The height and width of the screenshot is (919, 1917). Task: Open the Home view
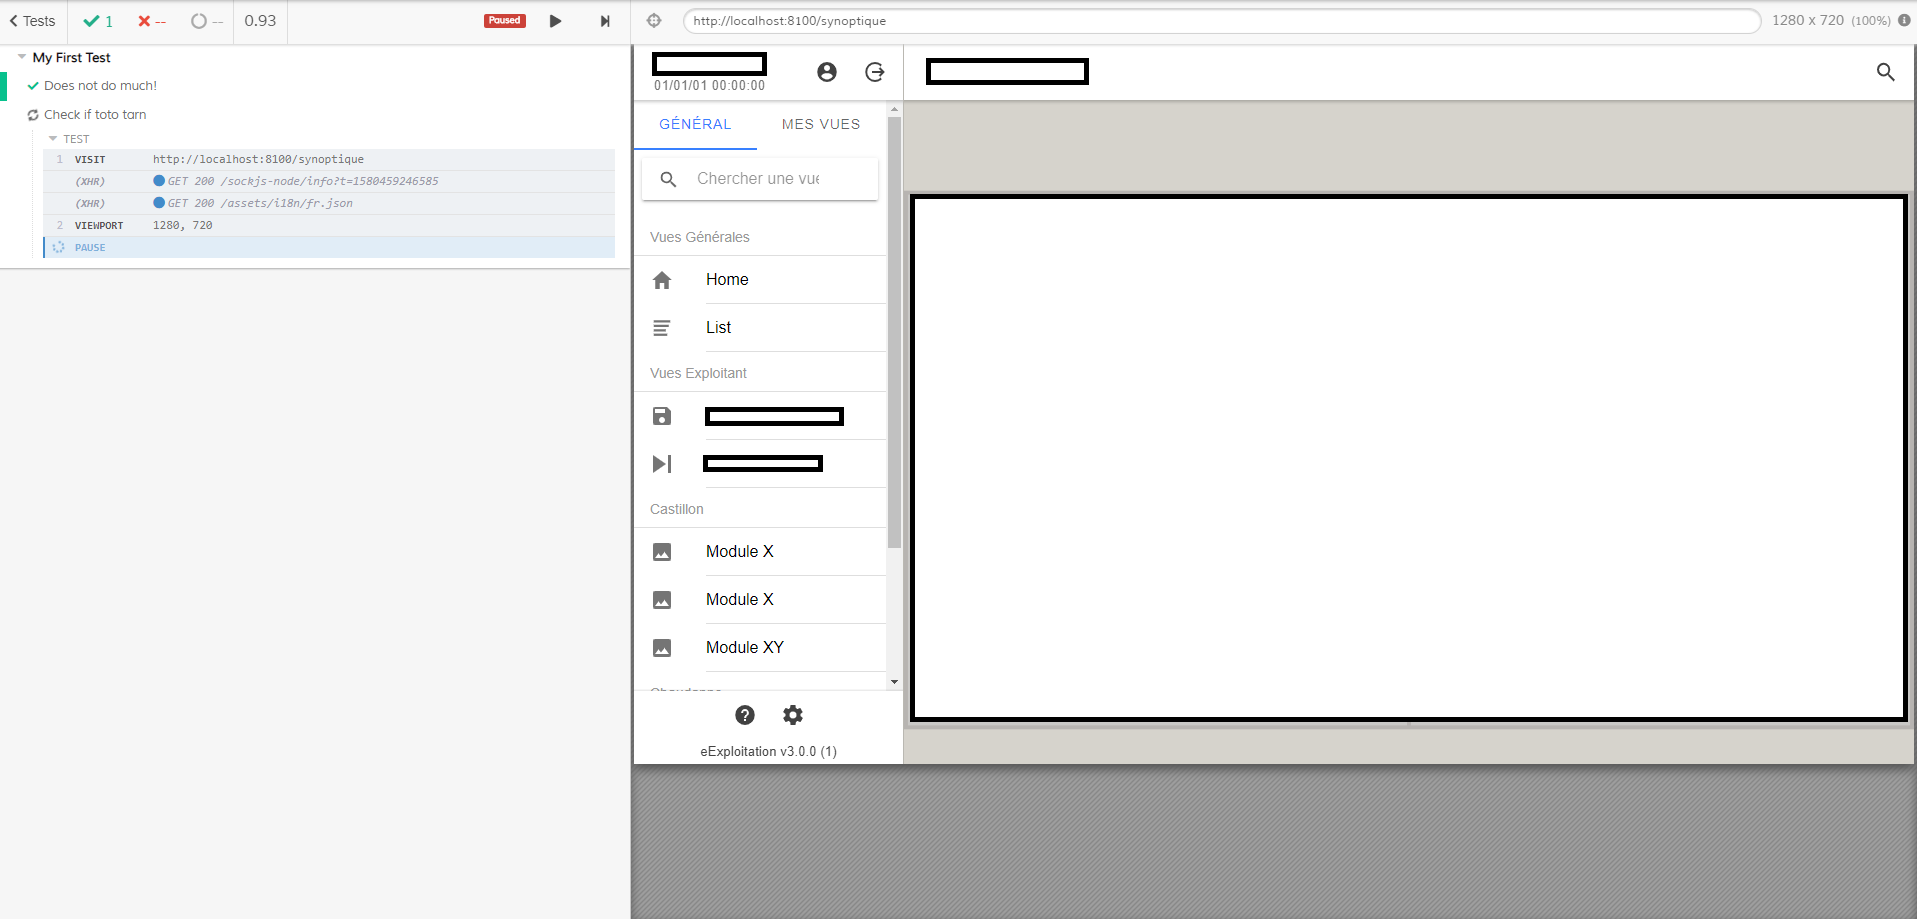[760, 280]
